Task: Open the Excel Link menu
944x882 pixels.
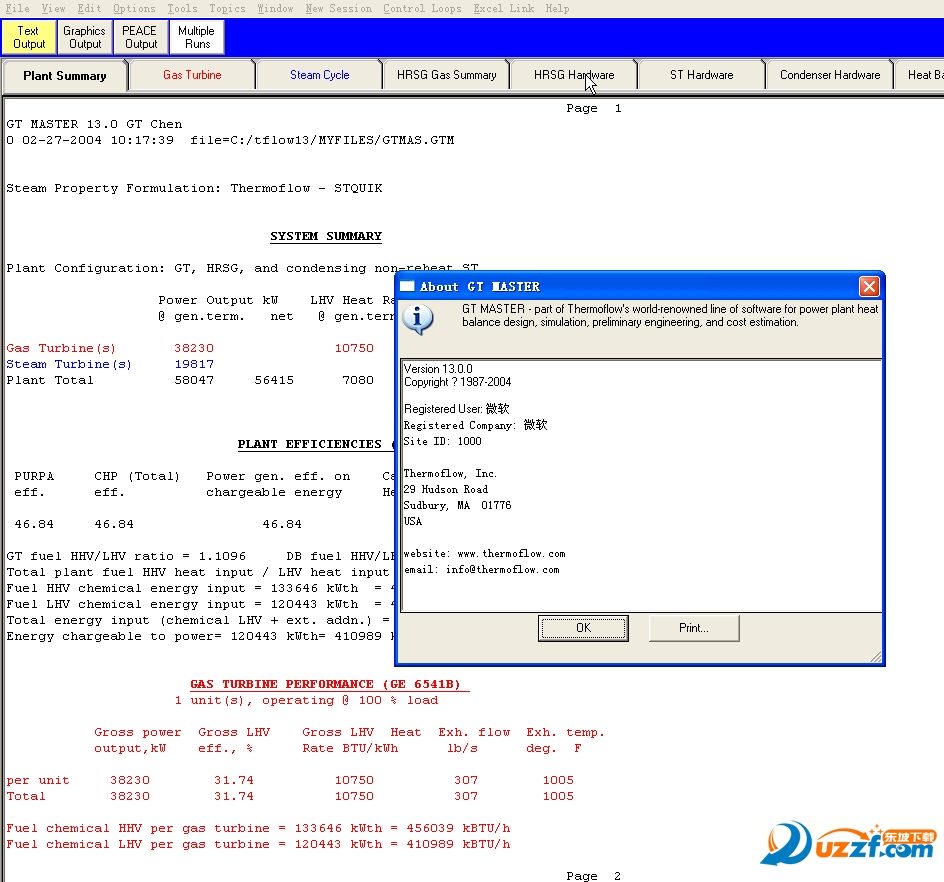Action: click(x=503, y=8)
